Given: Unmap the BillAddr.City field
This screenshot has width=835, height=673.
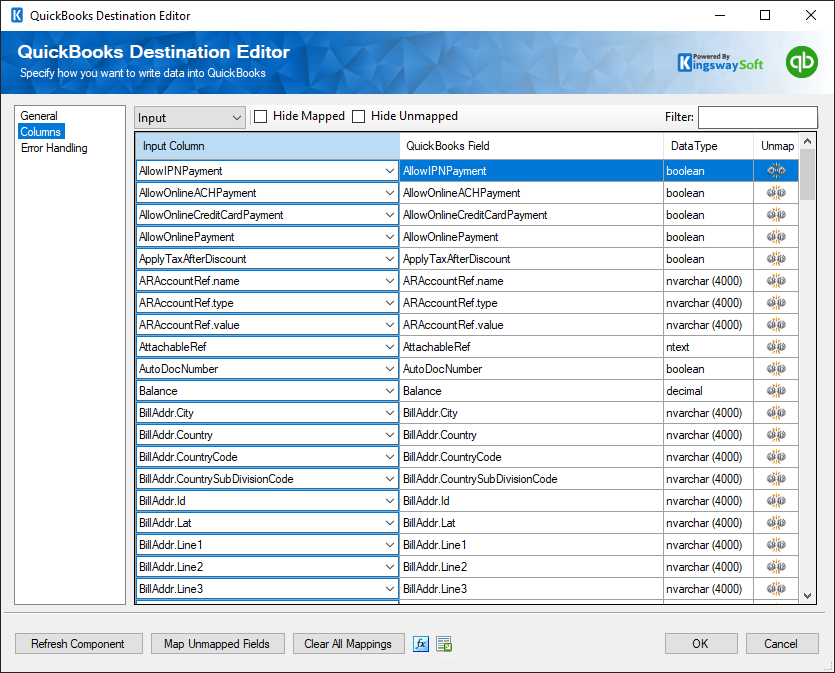Looking at the screenshot, I should [776, 412].
